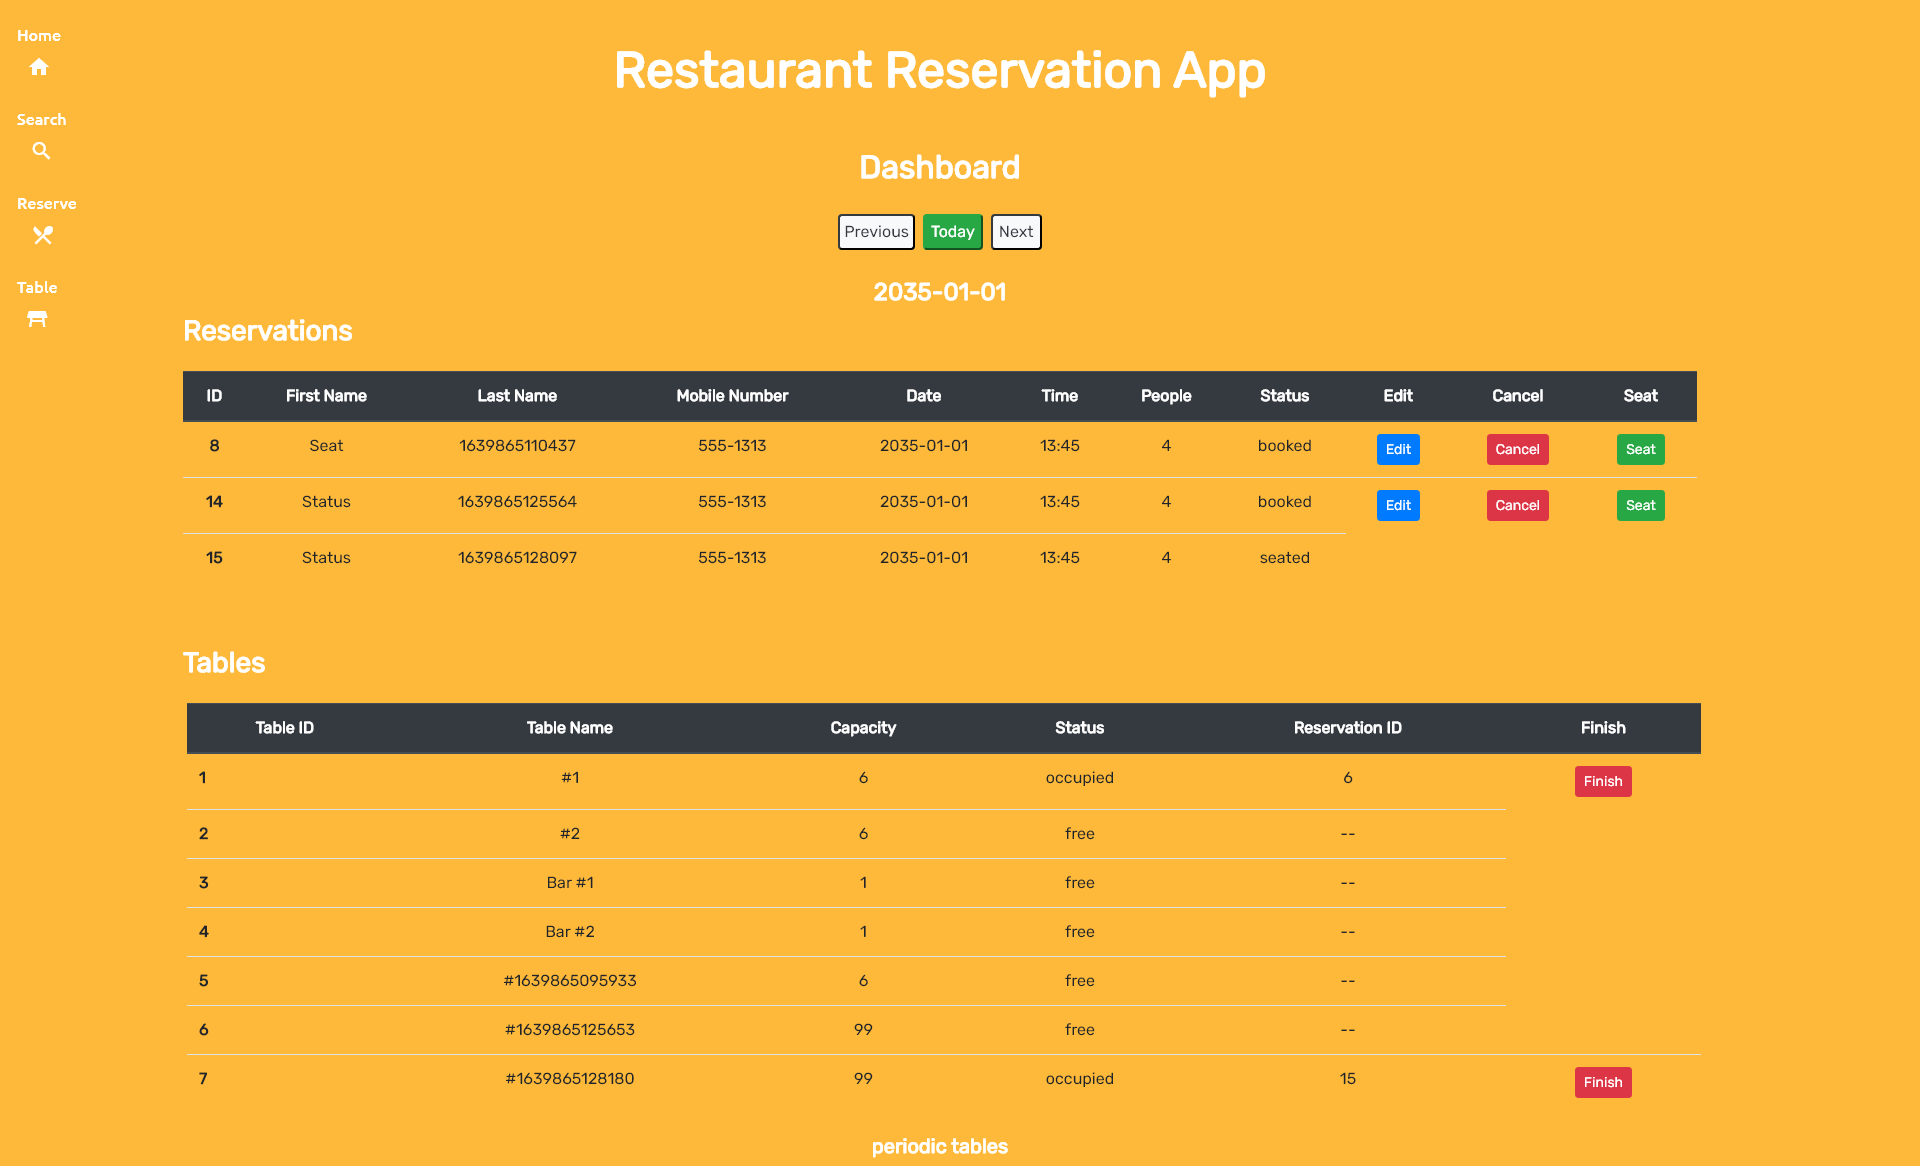Edit reservation ID 8
Viewport: 1920px width, 1166px height.
point(1398,449)
